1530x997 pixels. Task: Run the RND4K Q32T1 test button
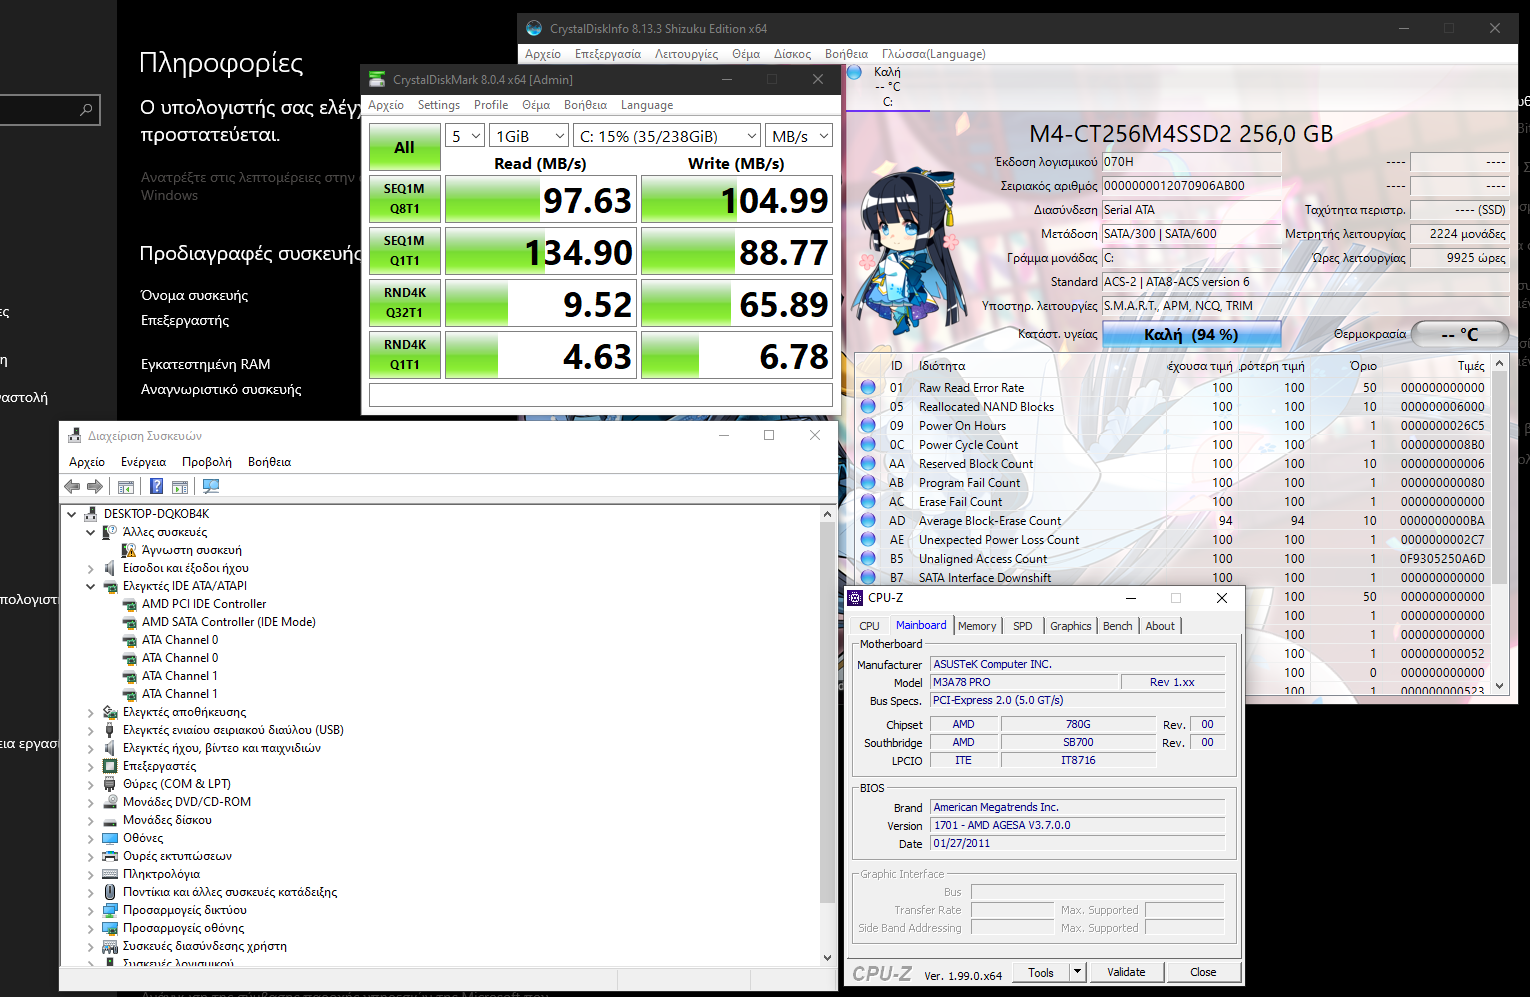(404, 303)
